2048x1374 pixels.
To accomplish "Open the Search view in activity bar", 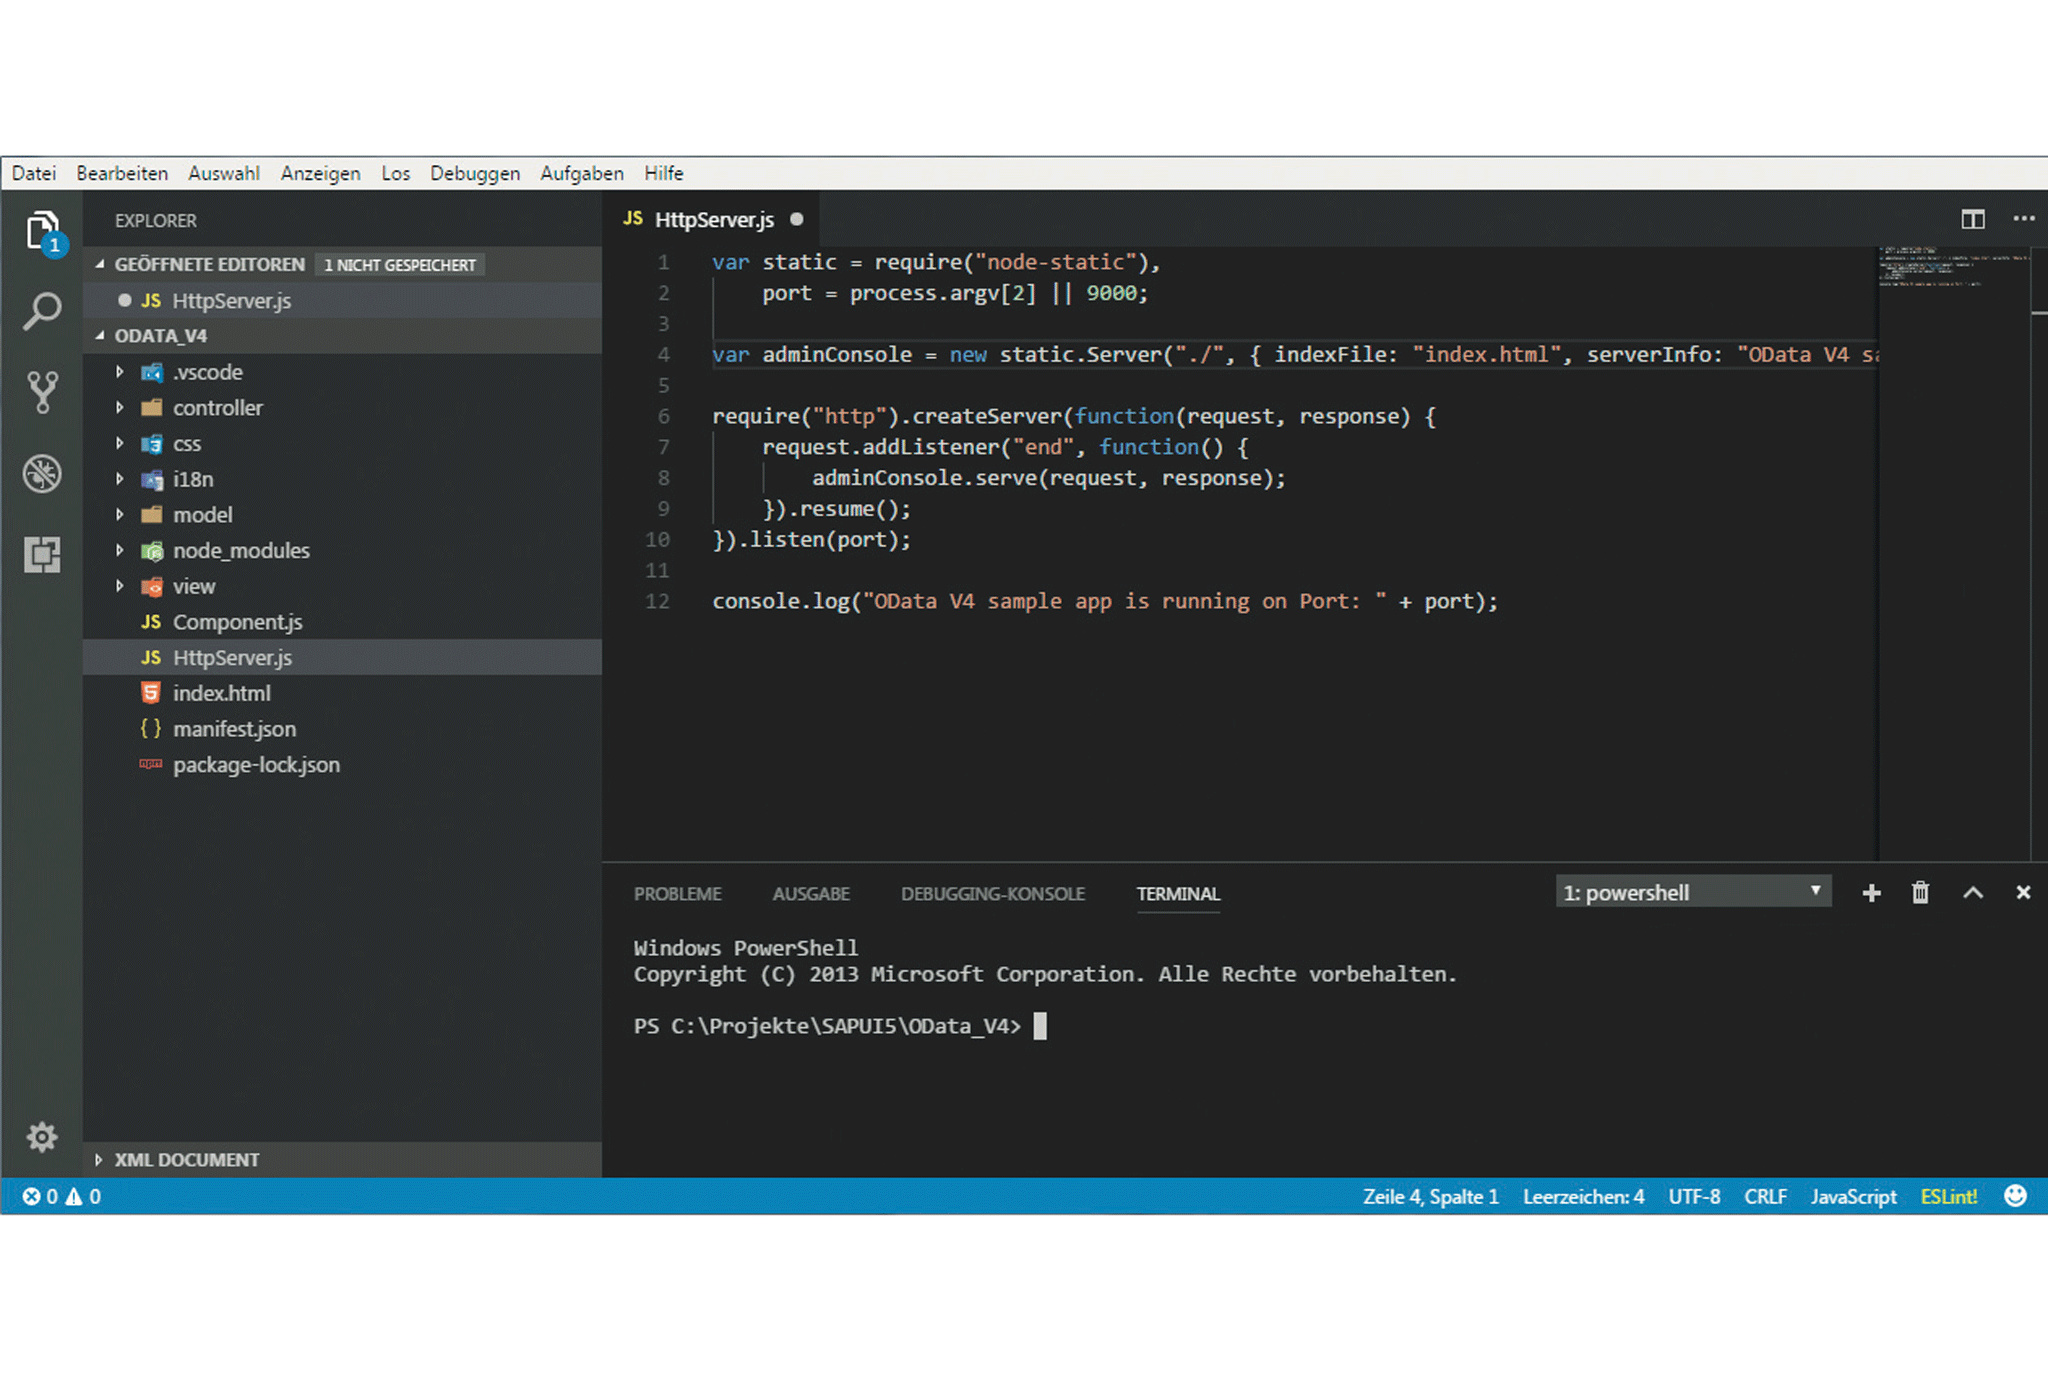I will click(x=42, y=311).
